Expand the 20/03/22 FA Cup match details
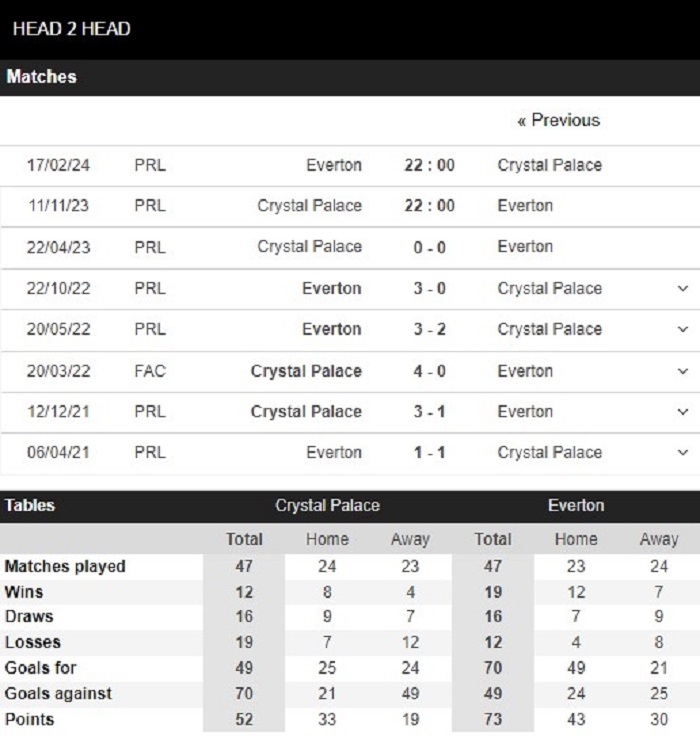This screenshot has width=700, height=736. (x=683, y=371)
